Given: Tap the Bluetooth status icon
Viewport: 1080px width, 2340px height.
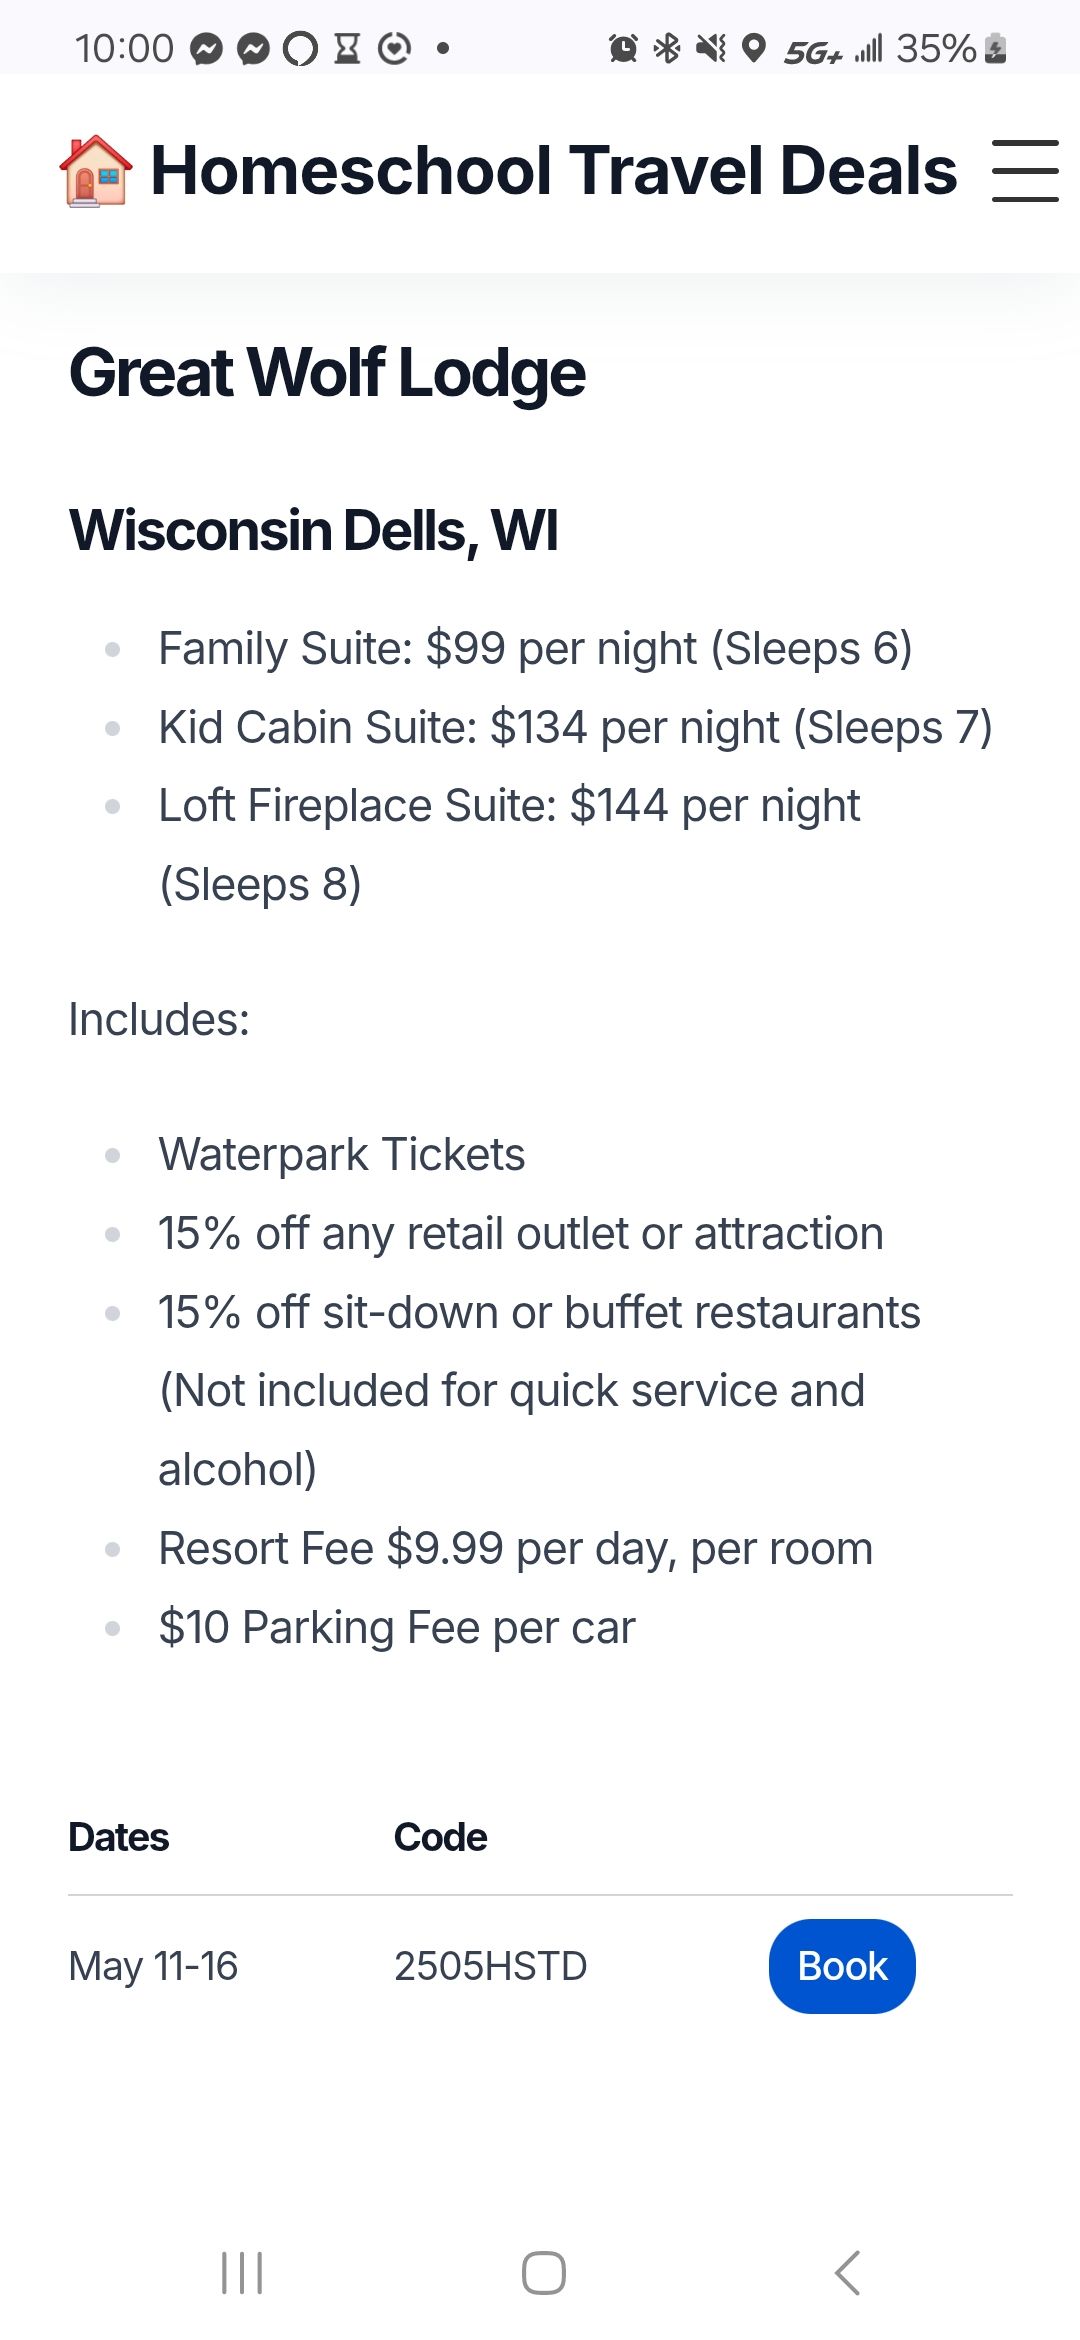Looking at the screenshot, I should point(667,48).
